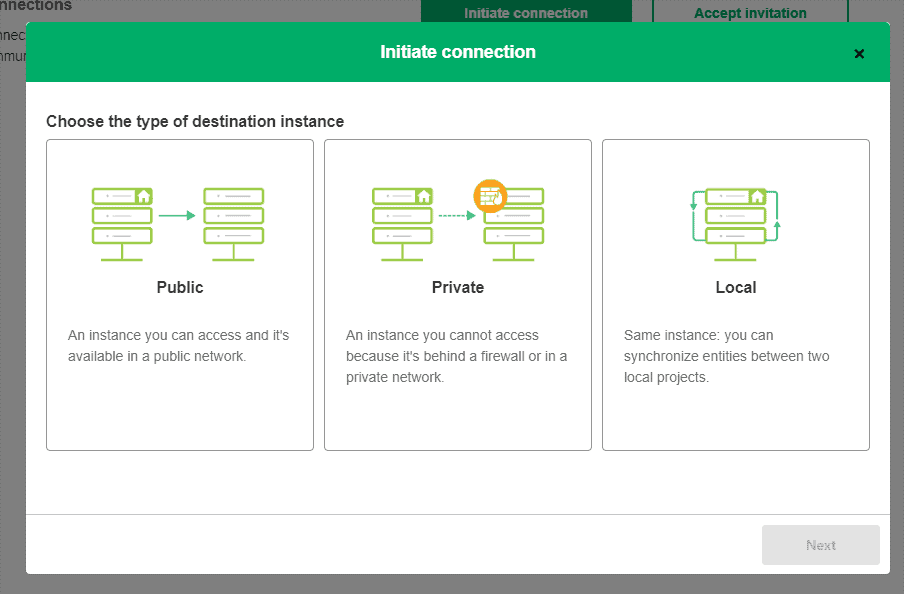Click the orange firewall badge icon
Viewport: 904px width, 594px height.
coord(490,195)
